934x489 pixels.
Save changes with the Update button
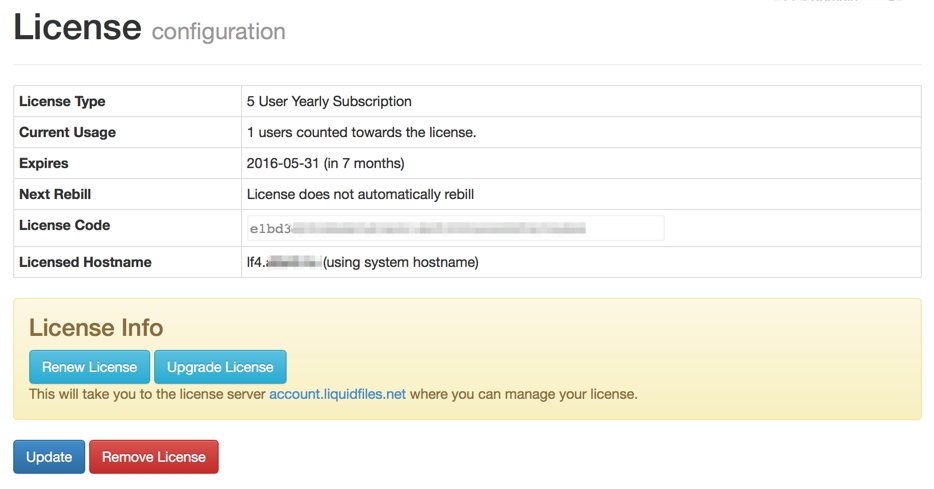tap(49, 457)
